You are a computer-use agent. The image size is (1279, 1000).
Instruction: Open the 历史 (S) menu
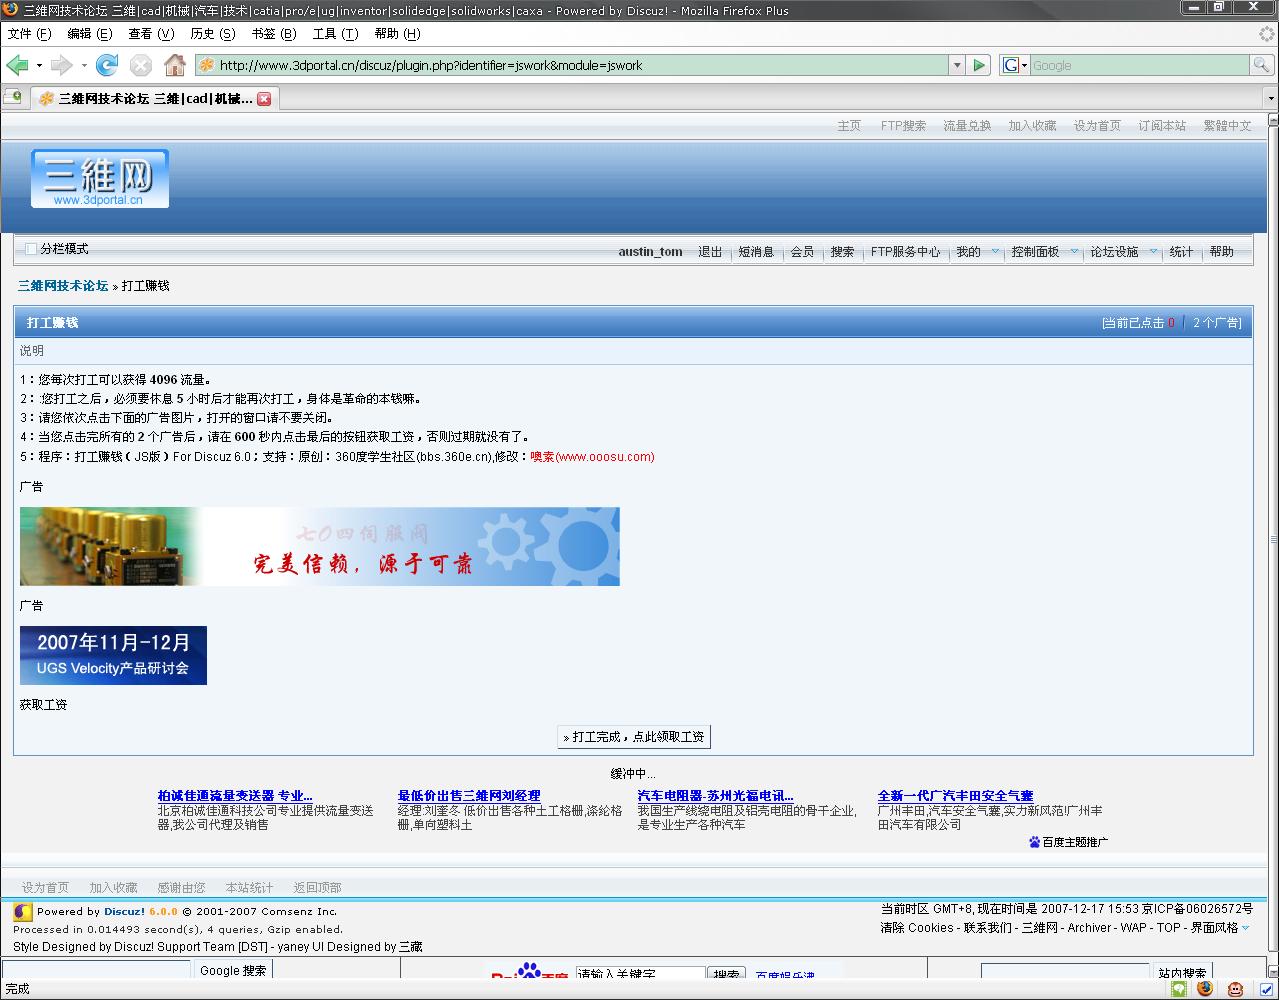pos(213,33)
